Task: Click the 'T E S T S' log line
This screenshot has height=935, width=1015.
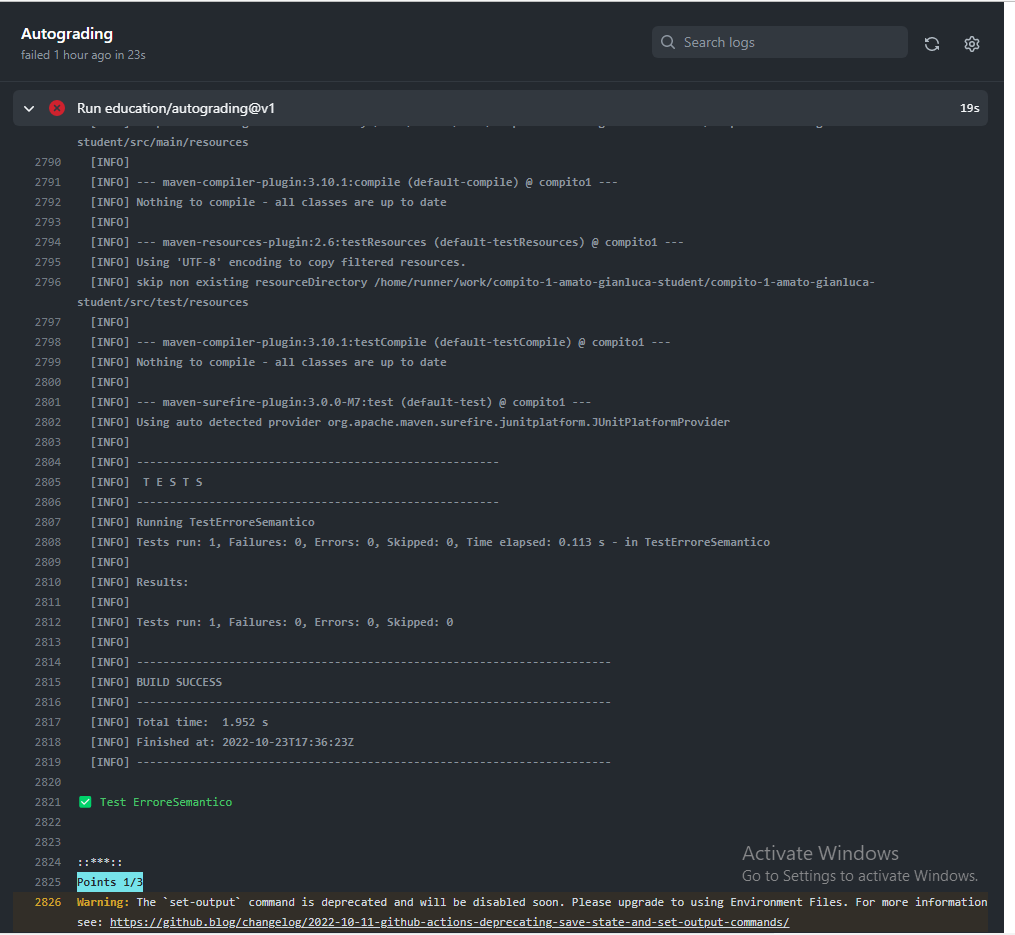Action: tap(147, 482)
